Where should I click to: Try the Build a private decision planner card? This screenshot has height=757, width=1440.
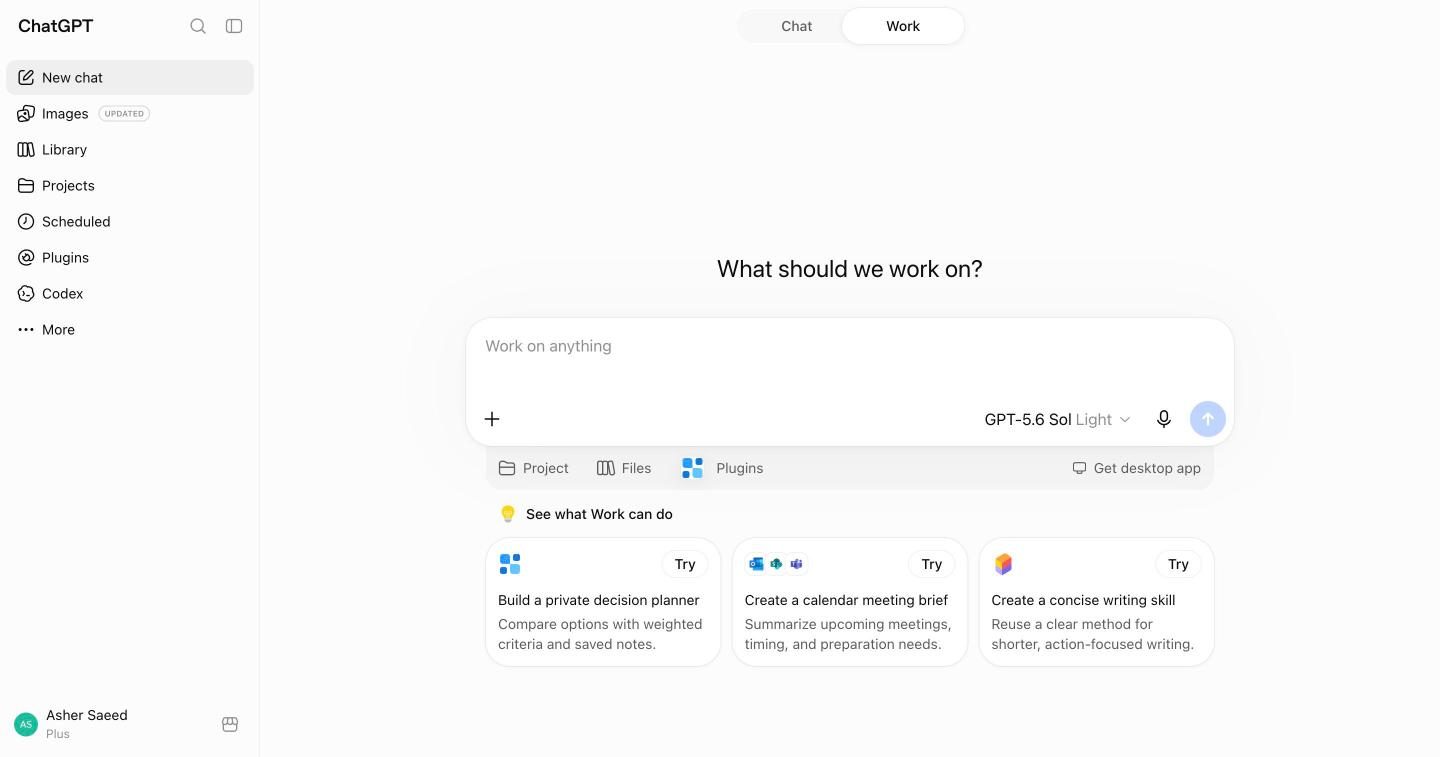click(685, 564)
